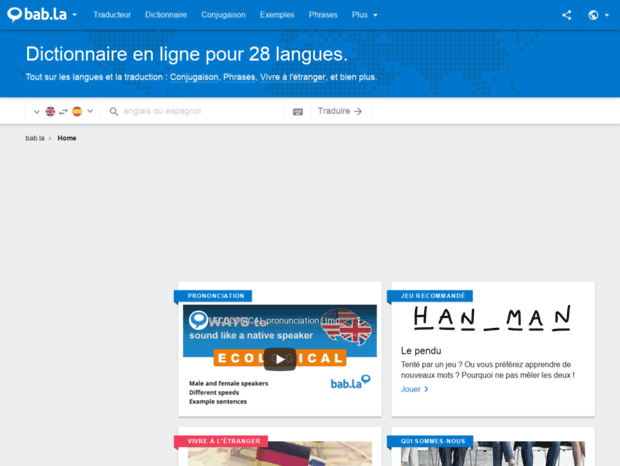The image size is (620, 466).
Task: Follow the Phrases link in the banner subtitle
Action: coord(239,77)
